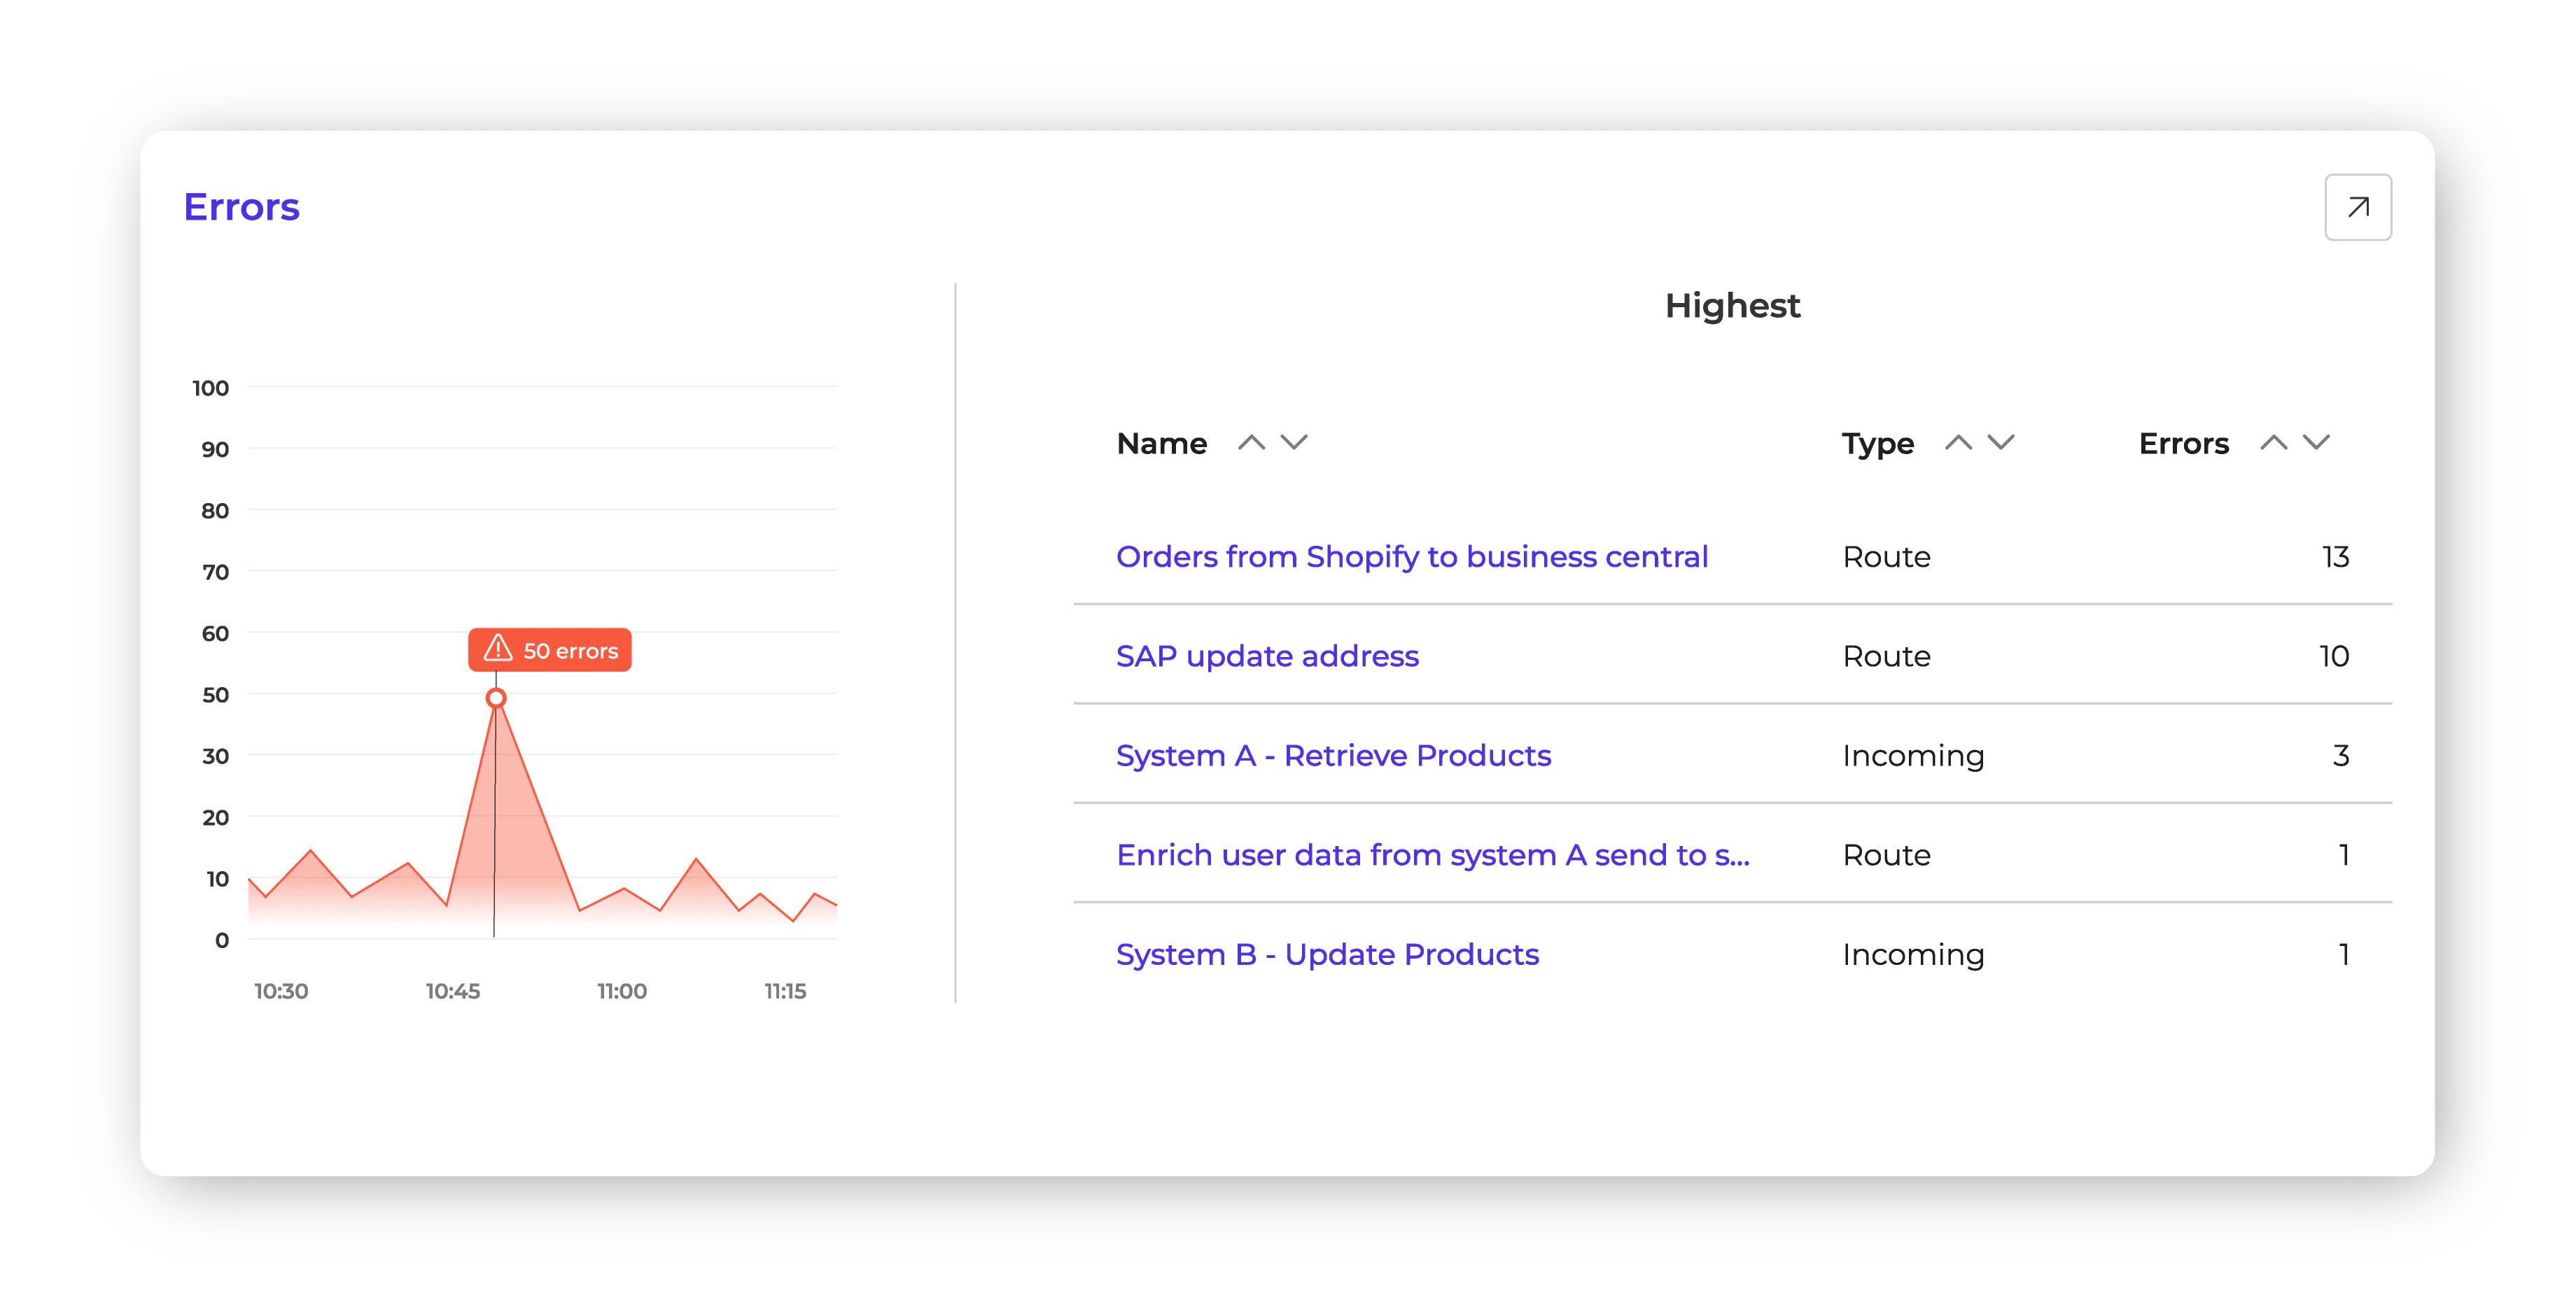The image size is (2576, 1298).
Task: Click the Errors panel title
Action: [241, 207]
